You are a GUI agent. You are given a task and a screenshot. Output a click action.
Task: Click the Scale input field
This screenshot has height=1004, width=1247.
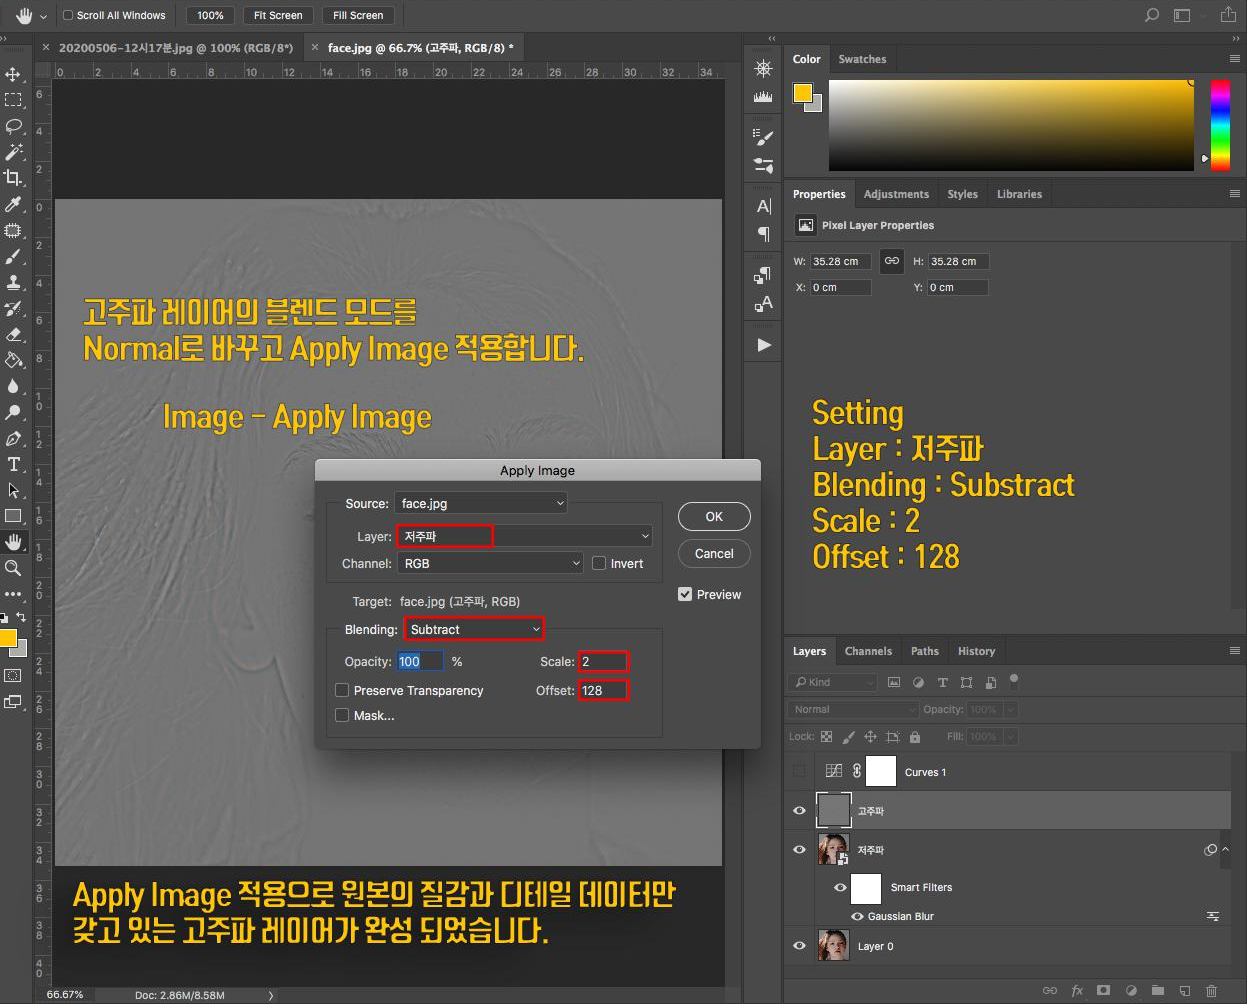point(603,661)
